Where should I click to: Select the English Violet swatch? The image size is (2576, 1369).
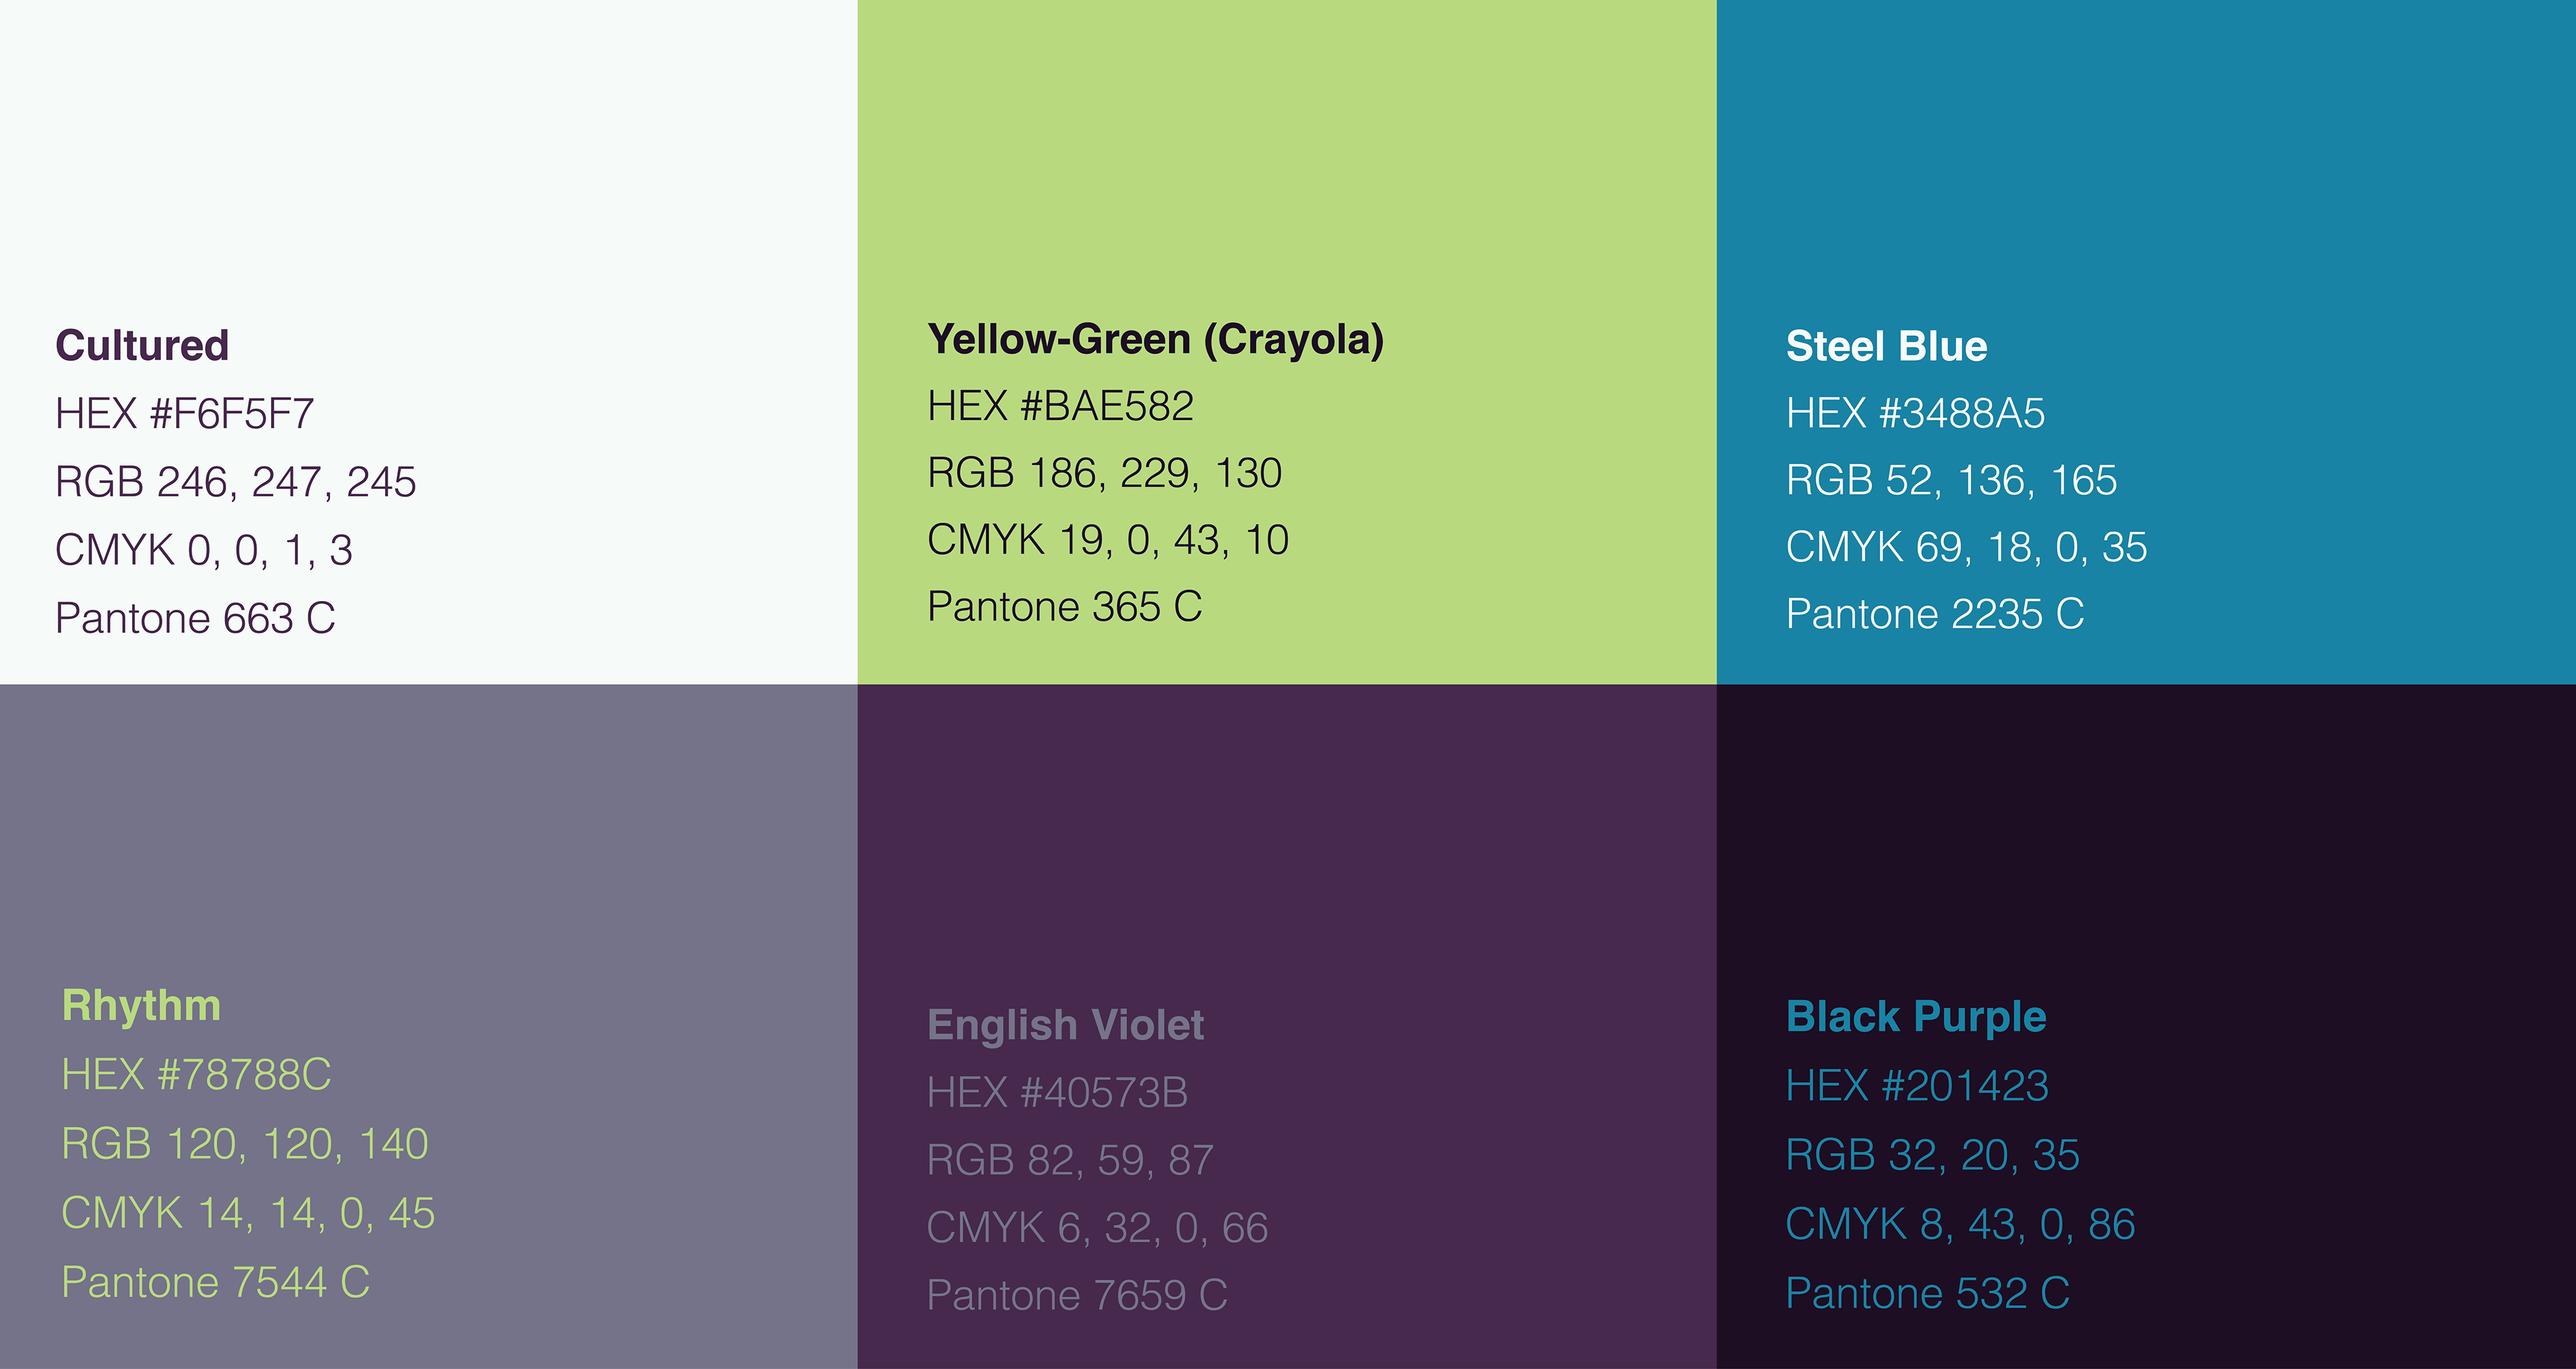point(1287,1026)
